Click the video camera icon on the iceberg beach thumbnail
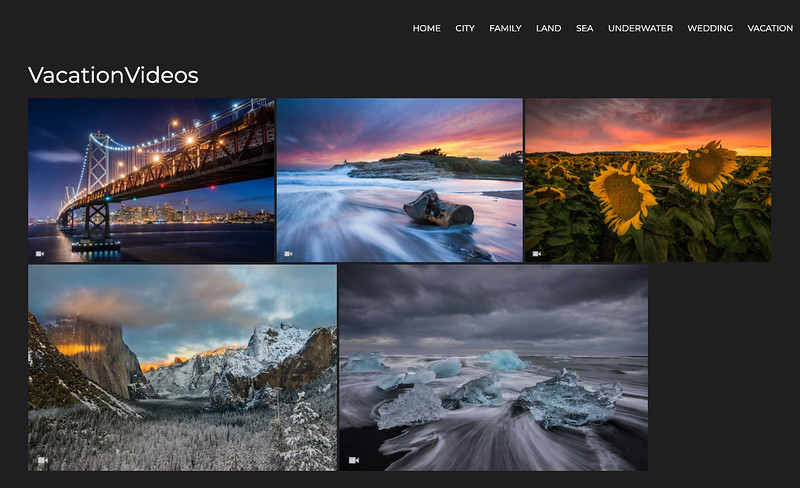 tap(354, 460)
